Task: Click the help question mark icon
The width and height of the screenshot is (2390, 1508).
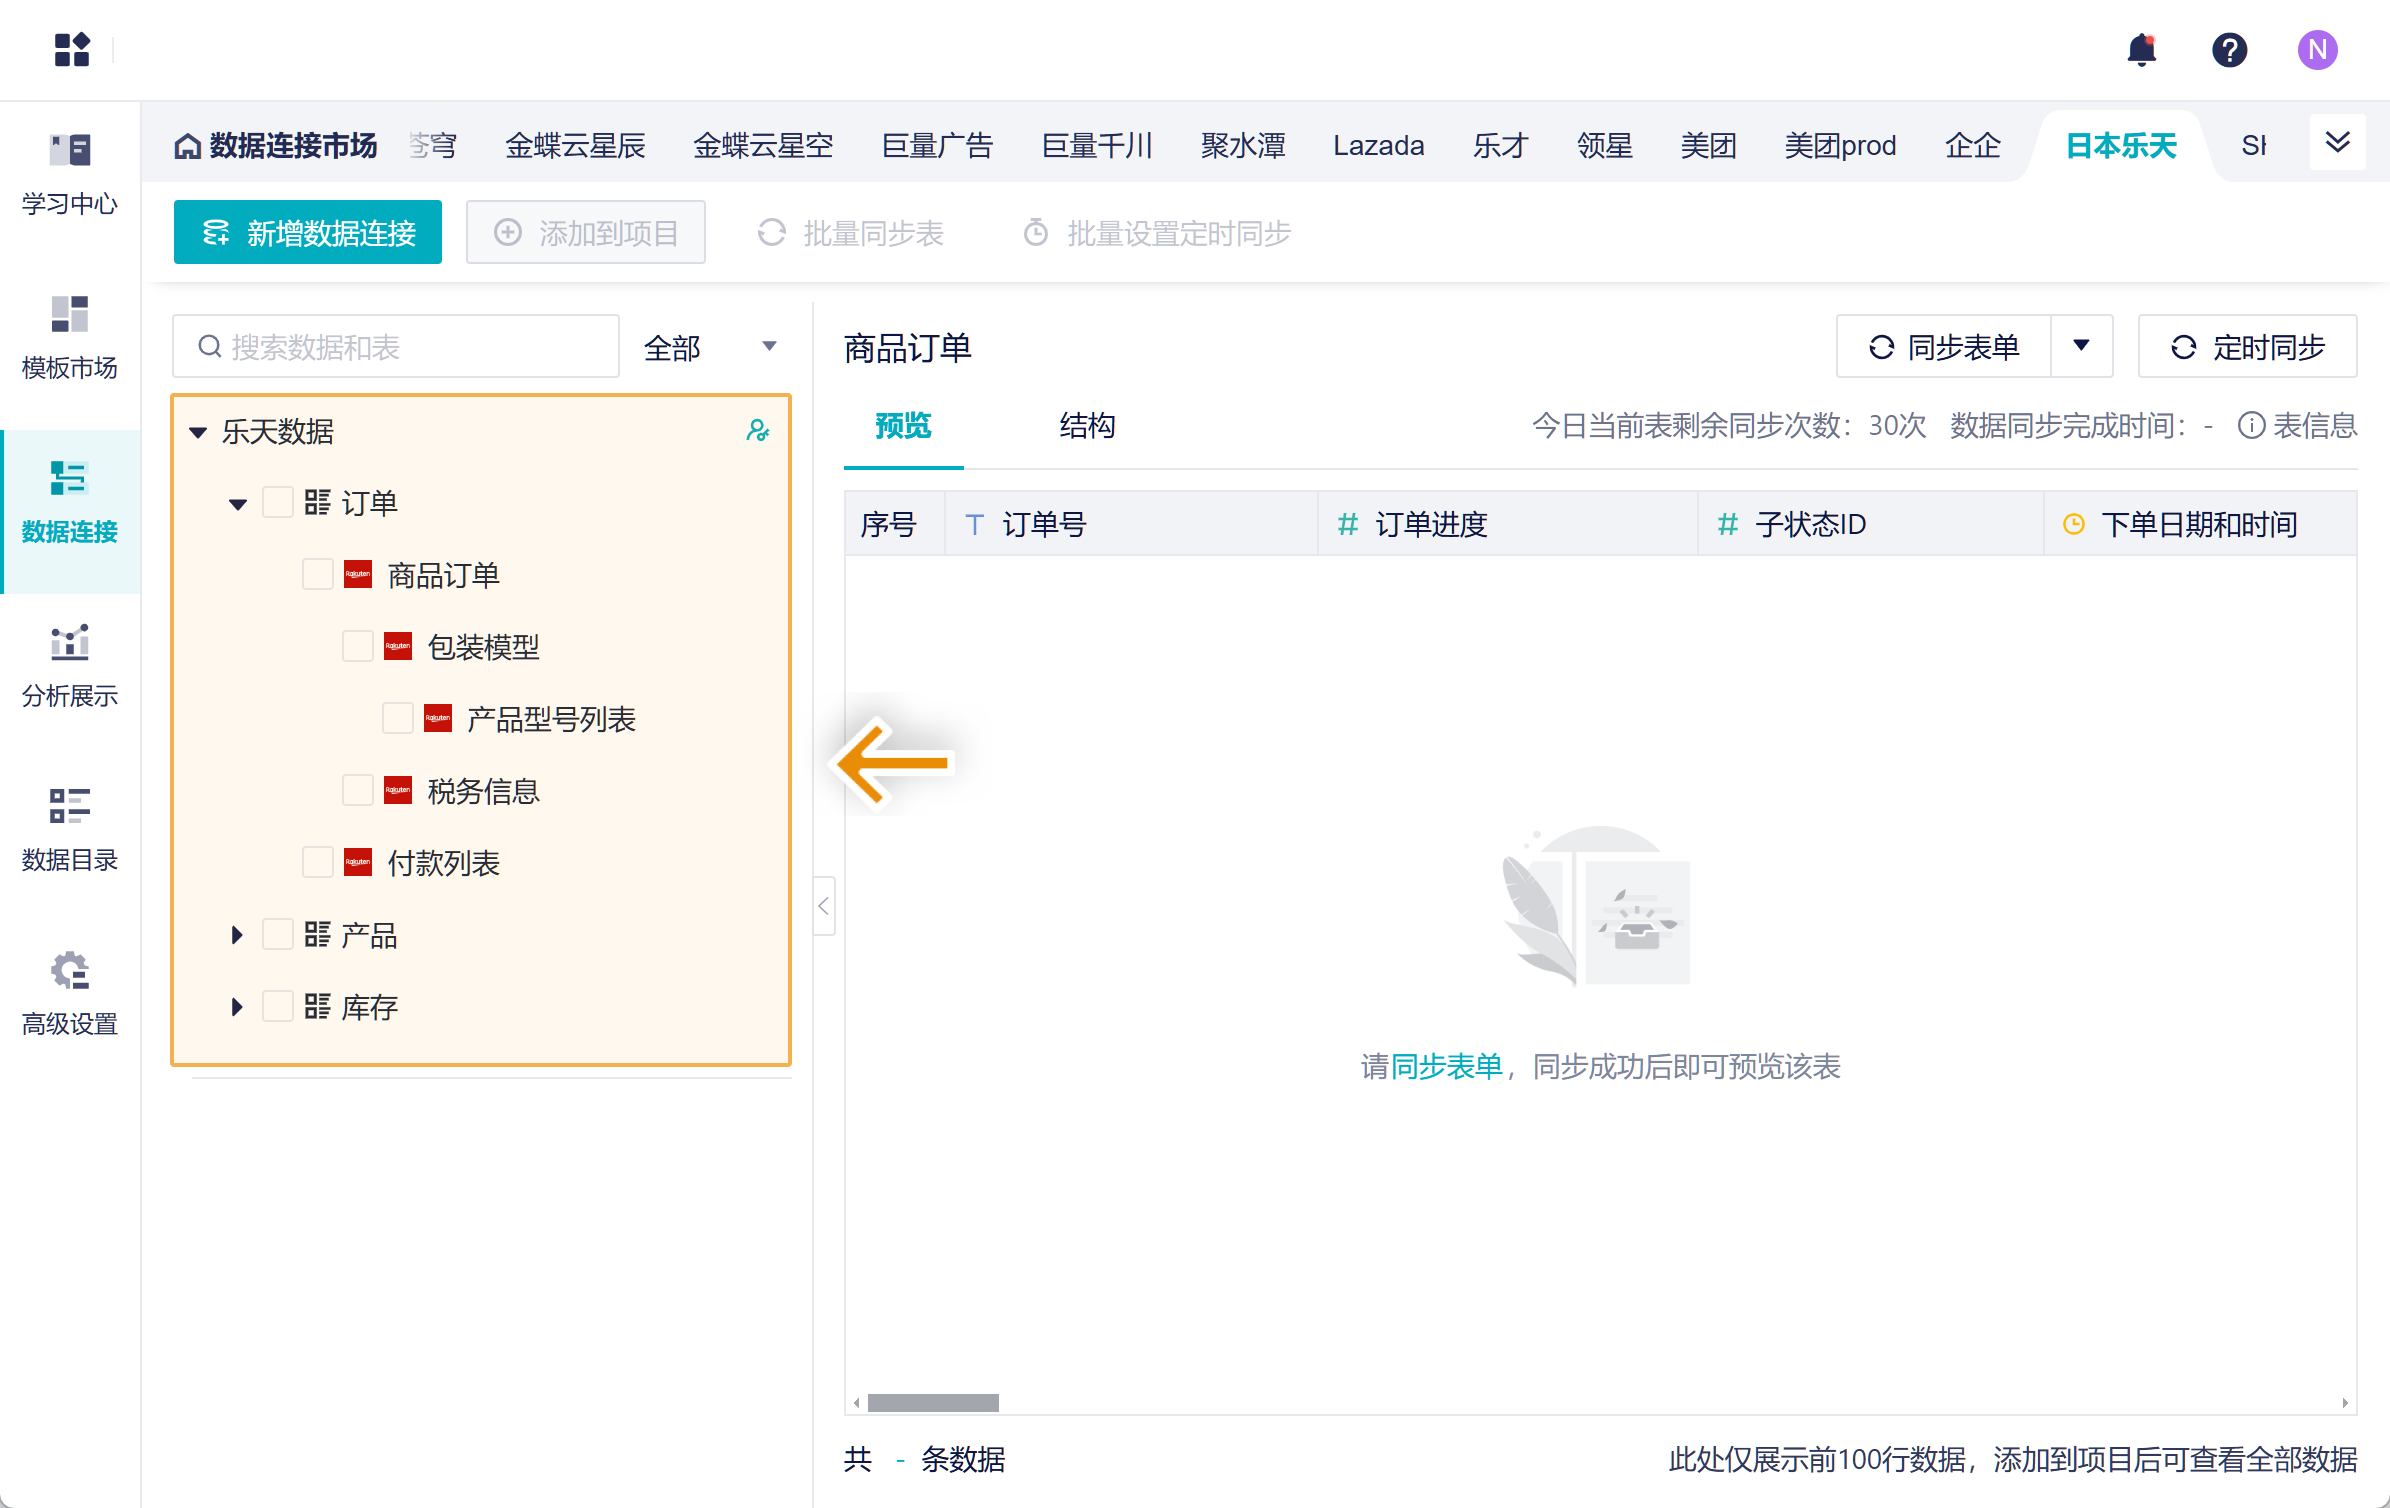Action: [2229, 49]
